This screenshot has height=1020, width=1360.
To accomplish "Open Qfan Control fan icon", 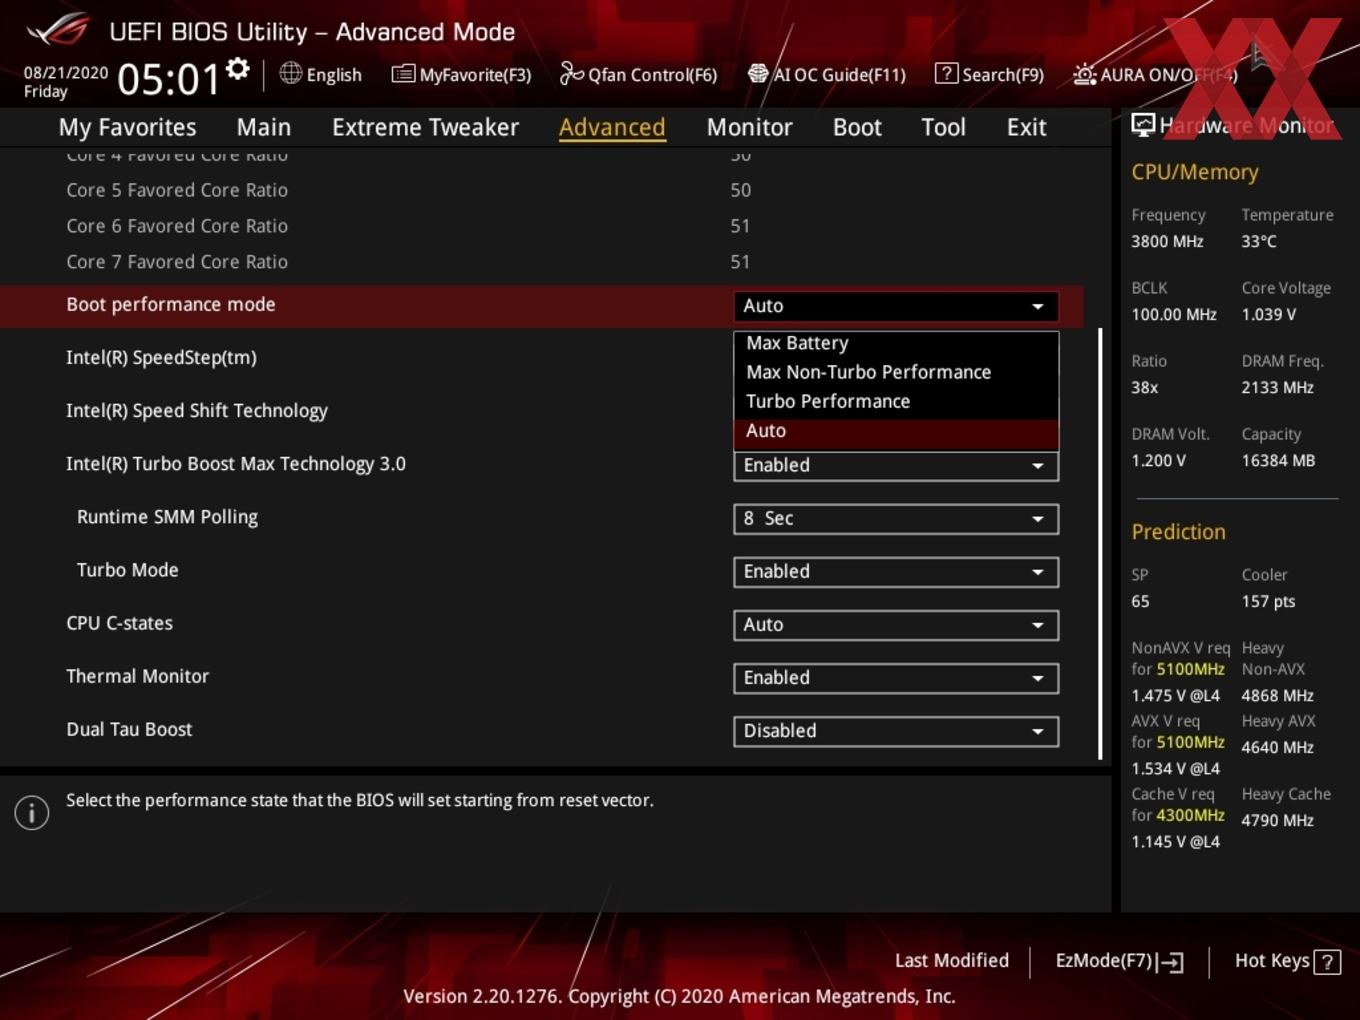I will pyautogui.click(x=571, y=73).
